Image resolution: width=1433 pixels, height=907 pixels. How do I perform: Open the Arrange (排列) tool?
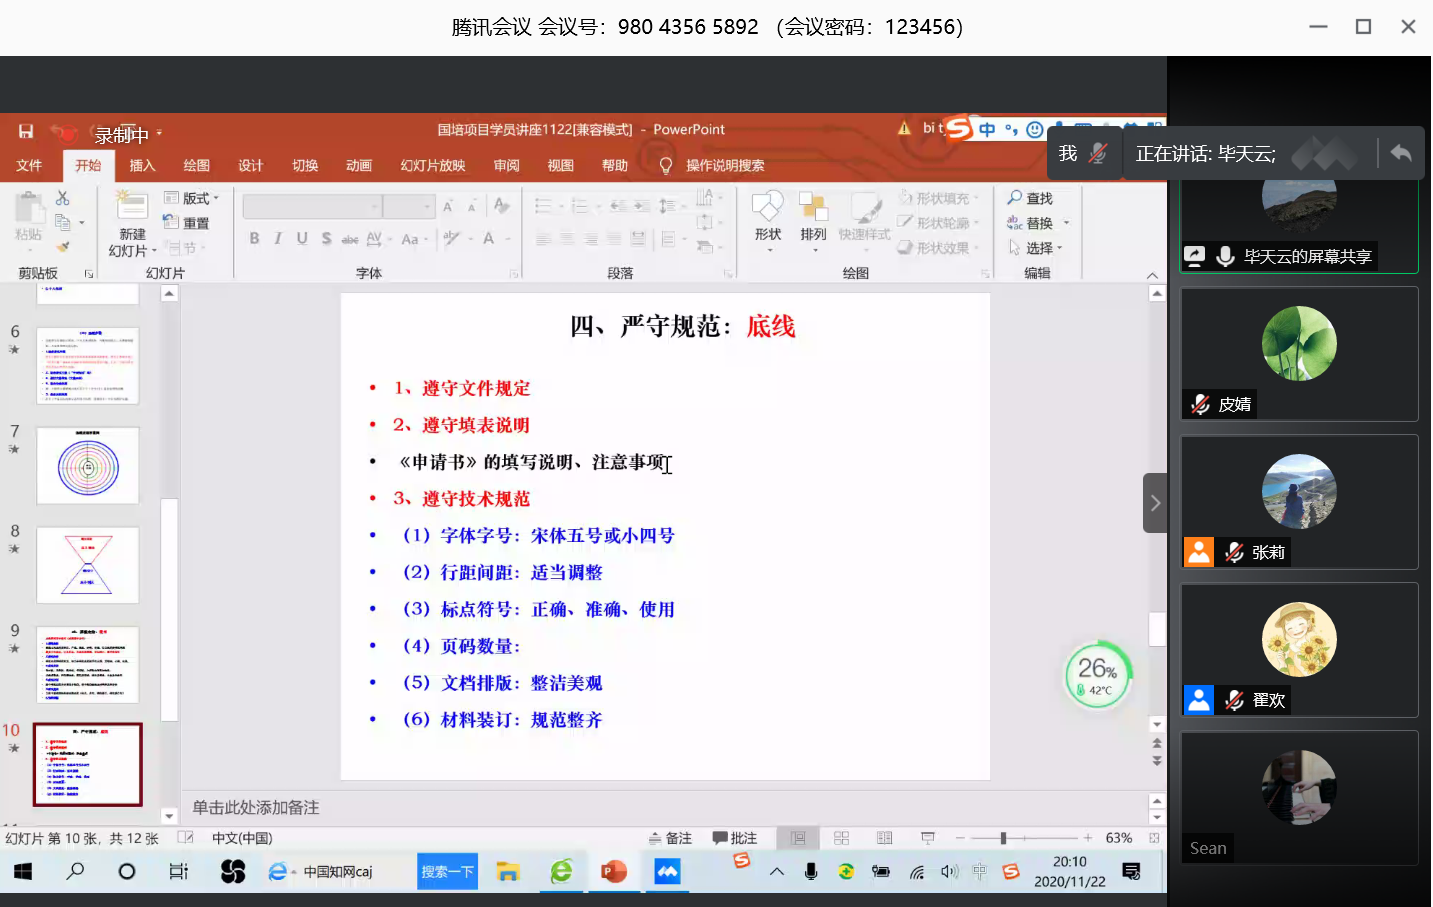pos(813,218)
